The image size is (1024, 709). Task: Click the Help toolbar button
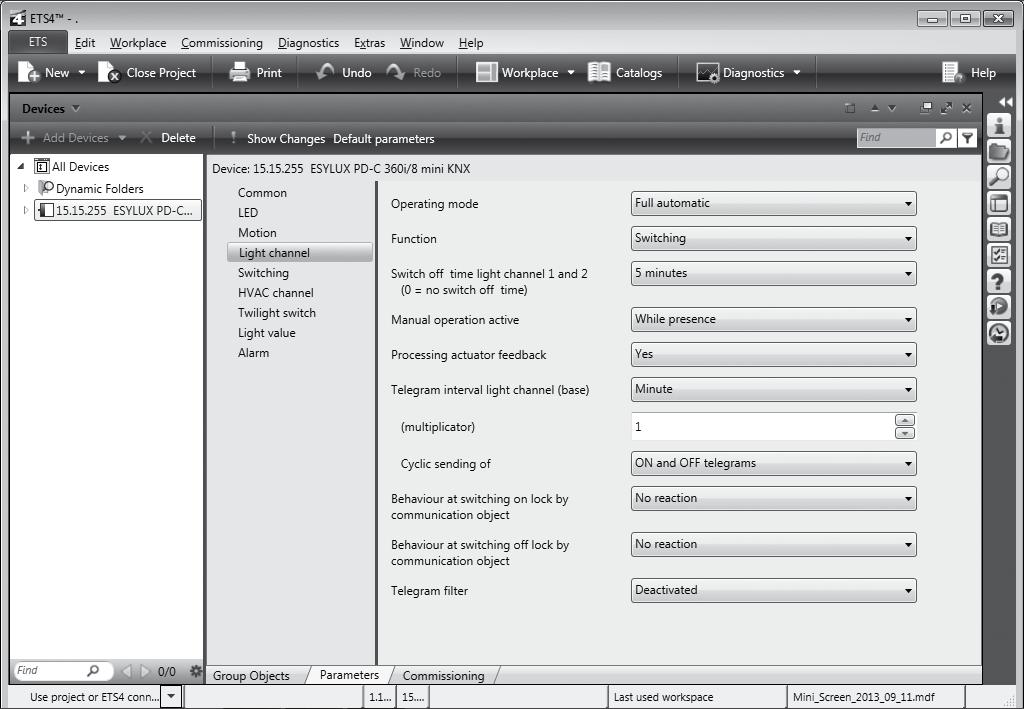(x=969, y=72)
